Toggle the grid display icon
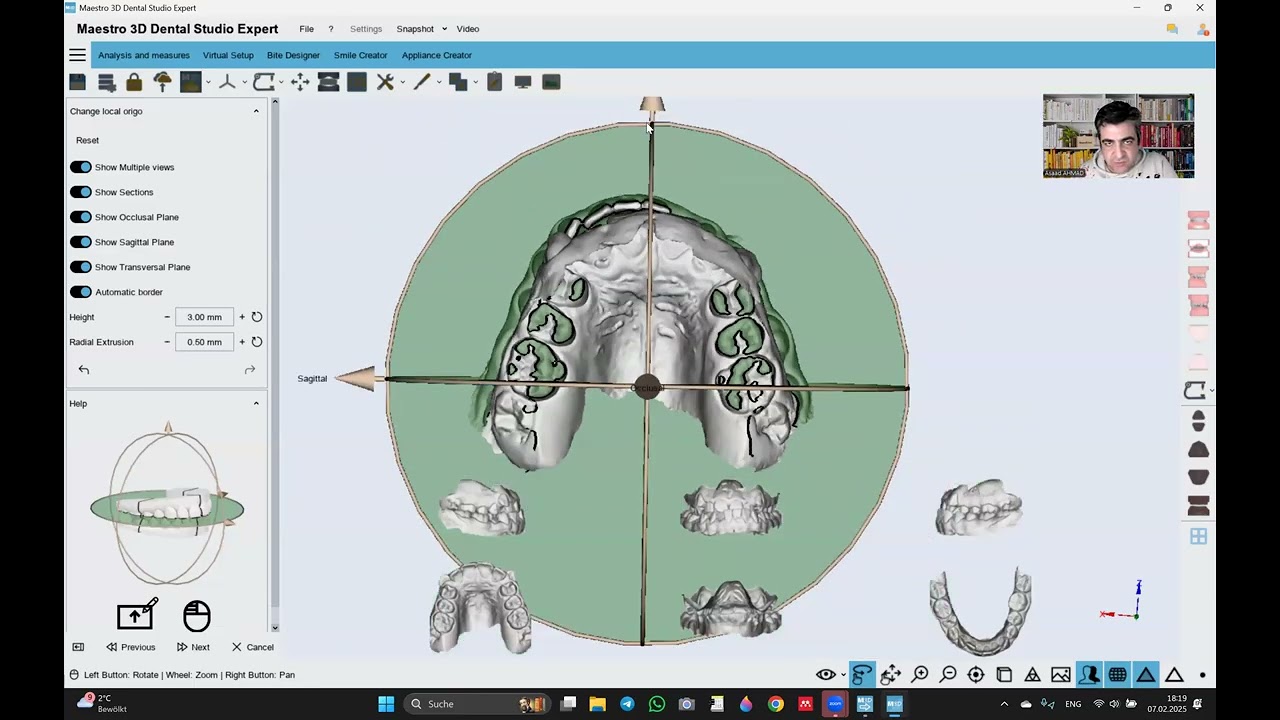Image resolution: width=1280 pixels, height=720 pixels. tap(1117, 675)
